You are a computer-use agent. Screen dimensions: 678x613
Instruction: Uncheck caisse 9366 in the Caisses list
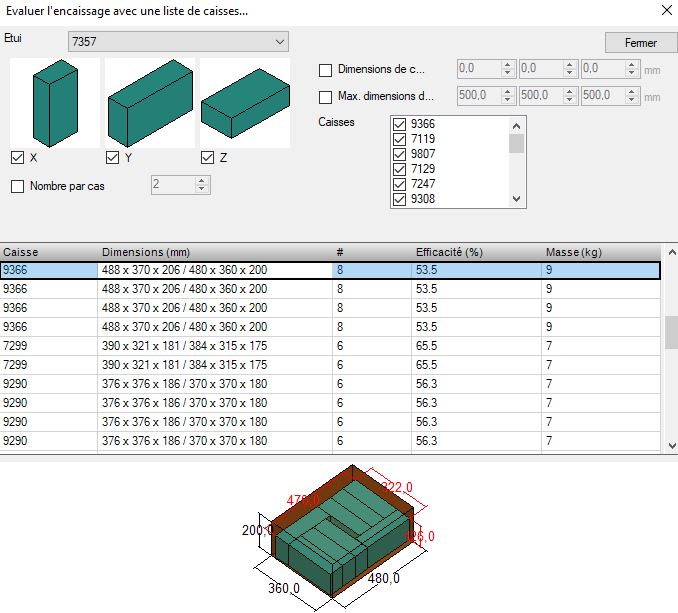(x=400, y=124)
